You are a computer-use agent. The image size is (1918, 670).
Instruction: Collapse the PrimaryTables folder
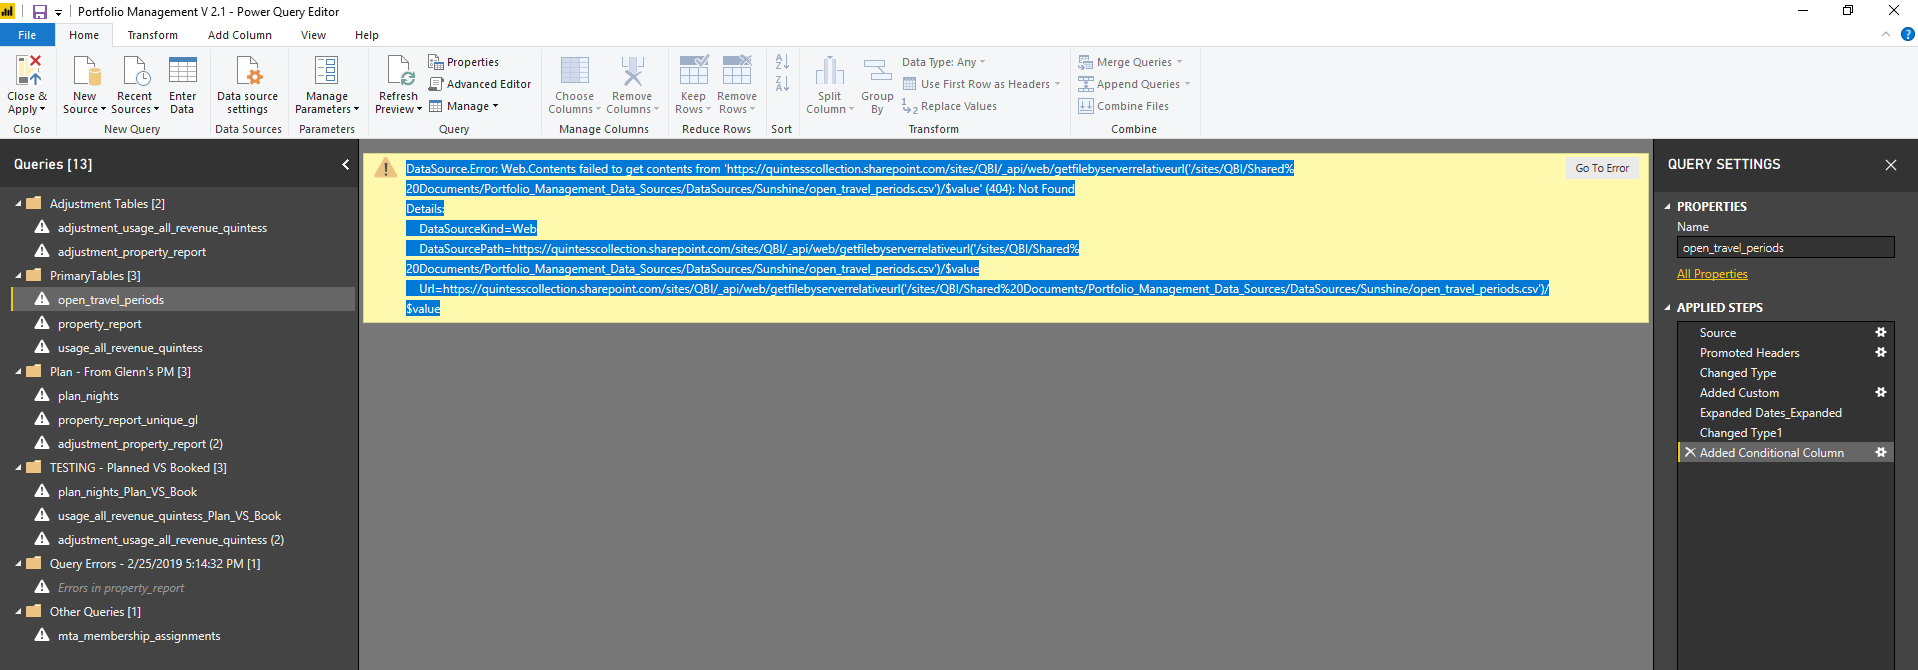coord(18,275)
